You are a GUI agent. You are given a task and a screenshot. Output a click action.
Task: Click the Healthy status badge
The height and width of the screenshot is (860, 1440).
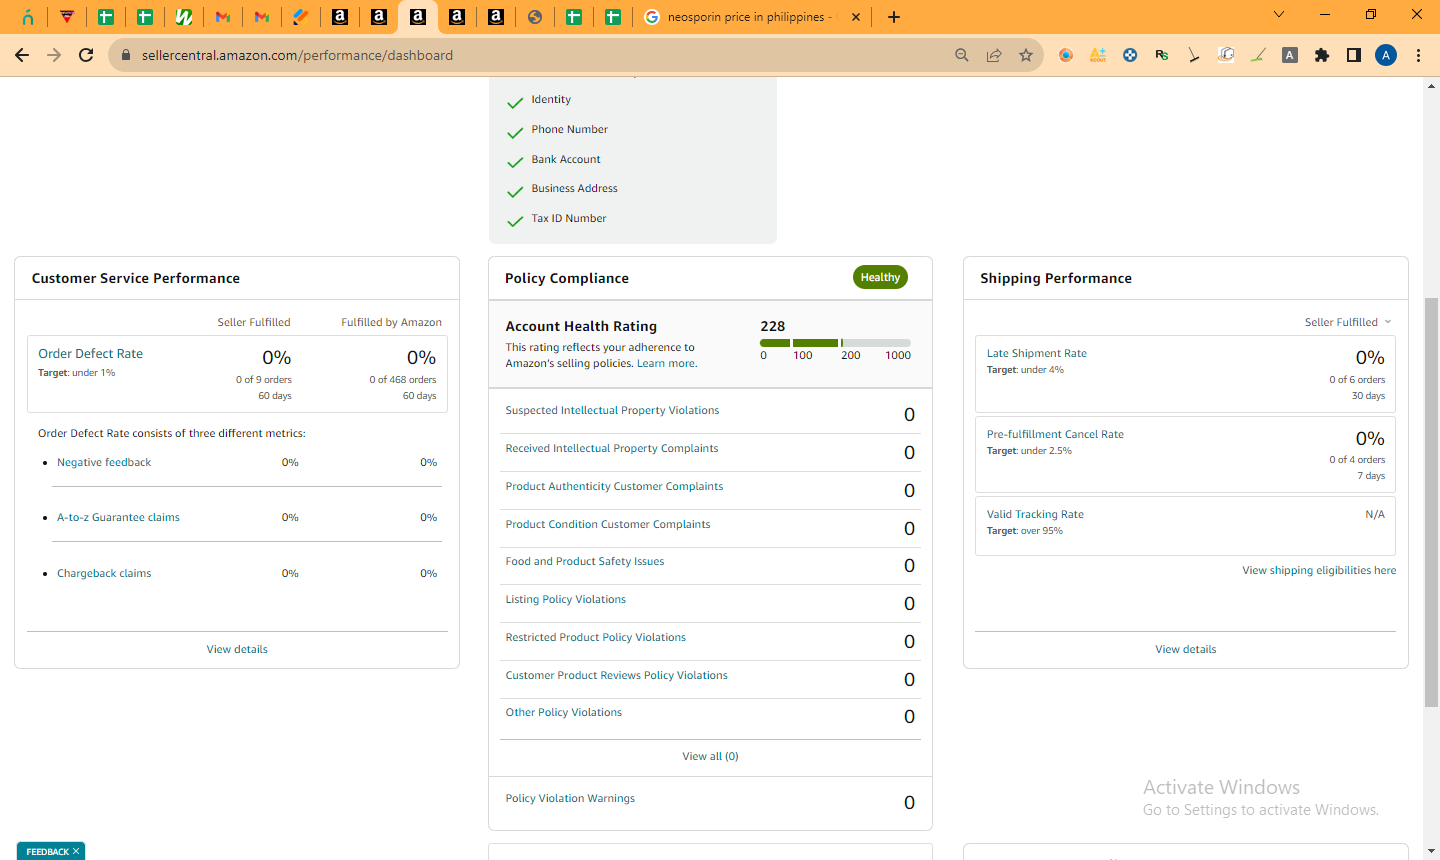[x=880, y=277]
